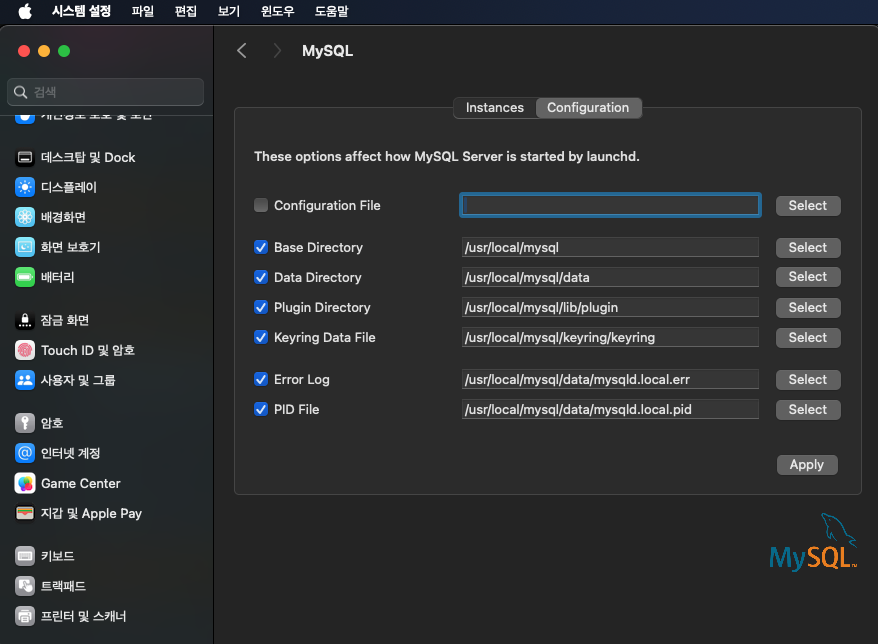Click the Keyboard (키보드) icon
The image size is (878, 644).
click(25, 556)
